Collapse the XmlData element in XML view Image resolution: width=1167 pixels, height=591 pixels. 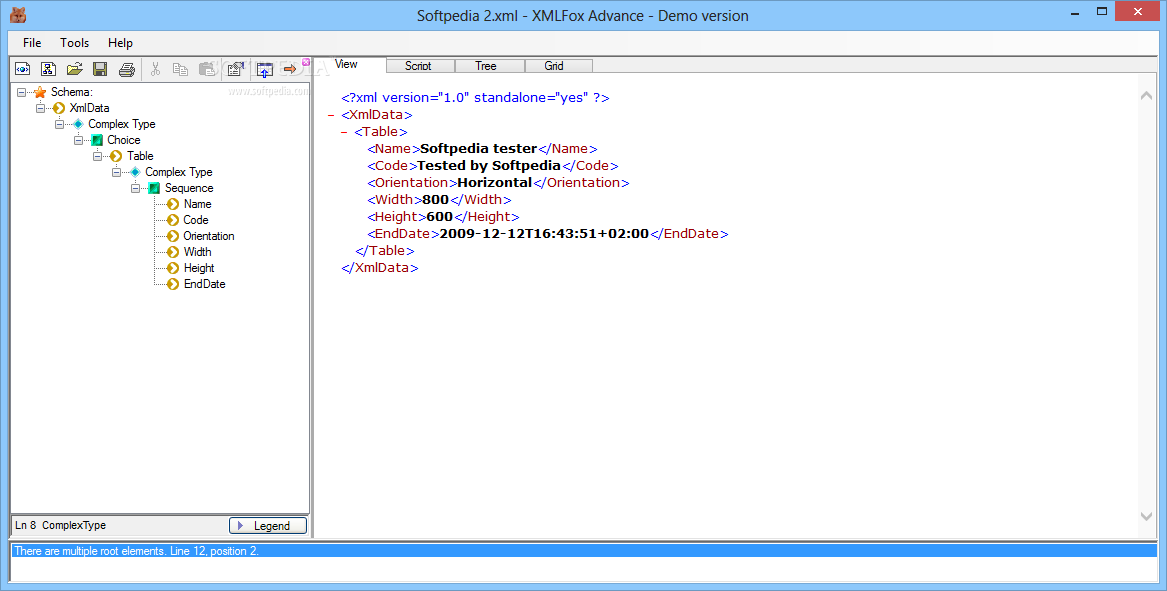coord(330,115)
